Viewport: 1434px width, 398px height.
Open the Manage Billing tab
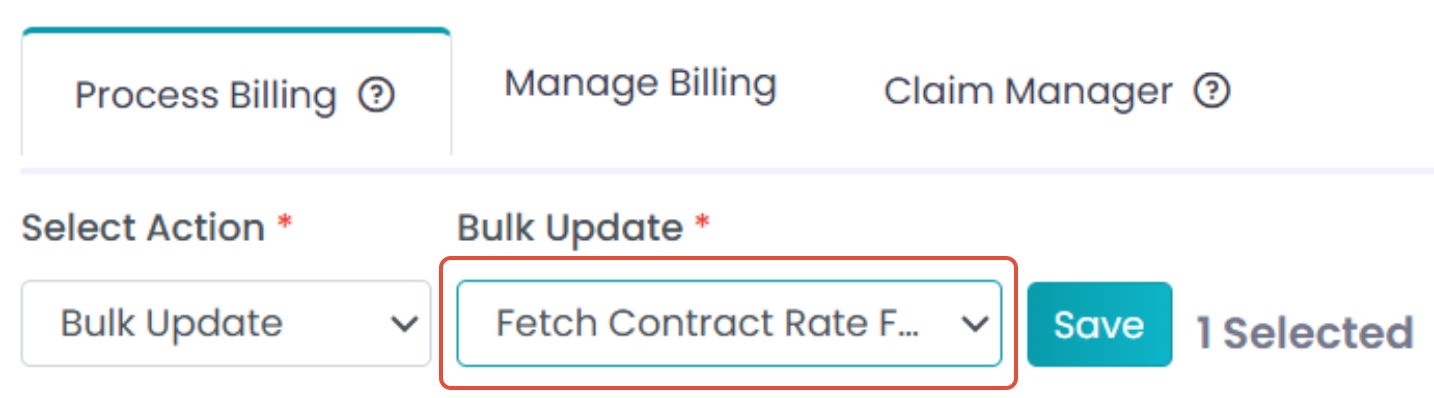[640, 84]
